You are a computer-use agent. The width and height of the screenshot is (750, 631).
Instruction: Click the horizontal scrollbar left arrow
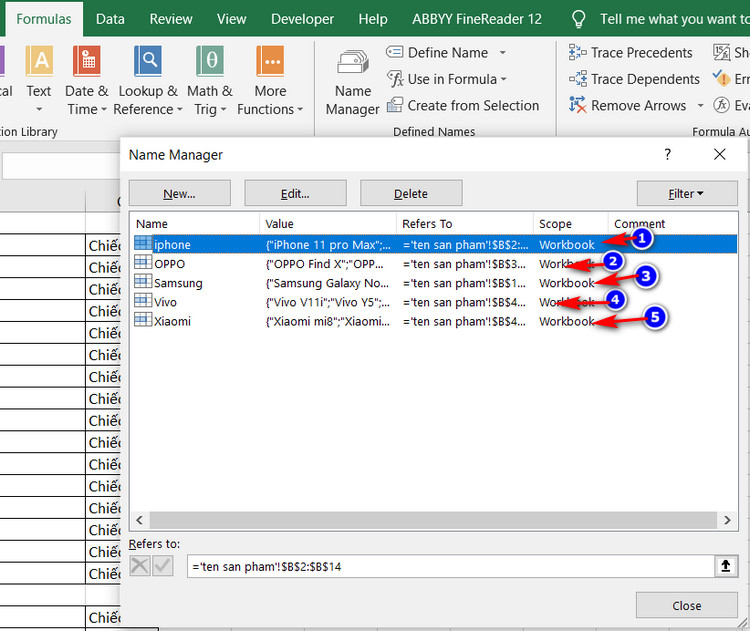point(140,520)
